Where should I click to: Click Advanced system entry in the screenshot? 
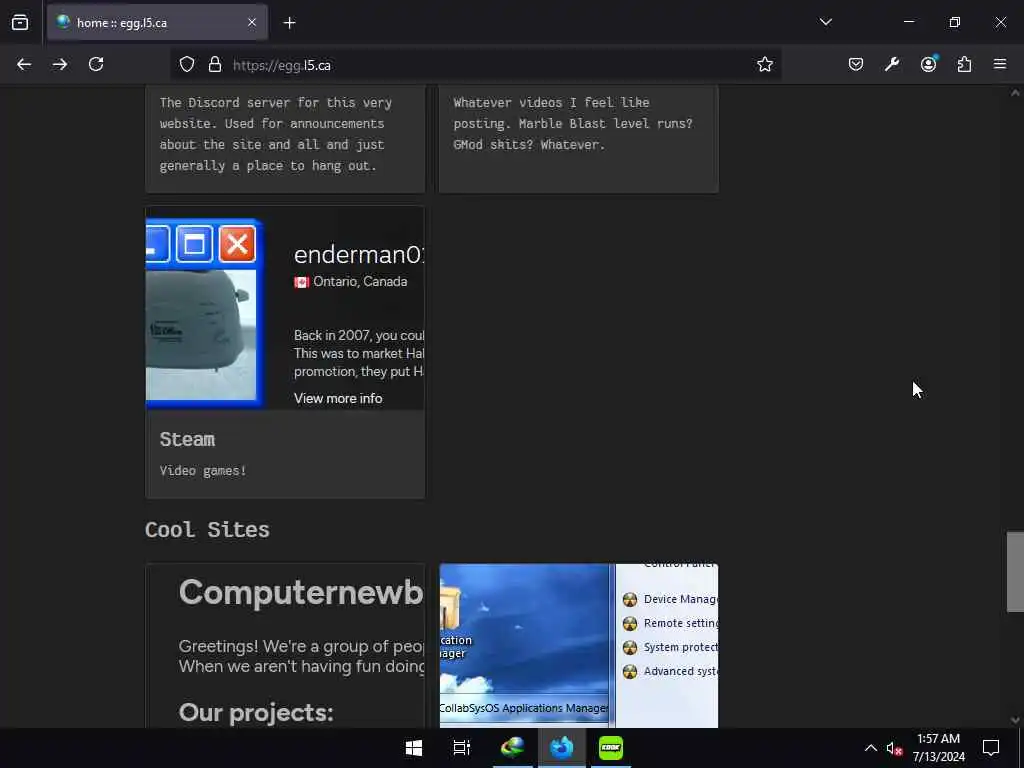670,671
